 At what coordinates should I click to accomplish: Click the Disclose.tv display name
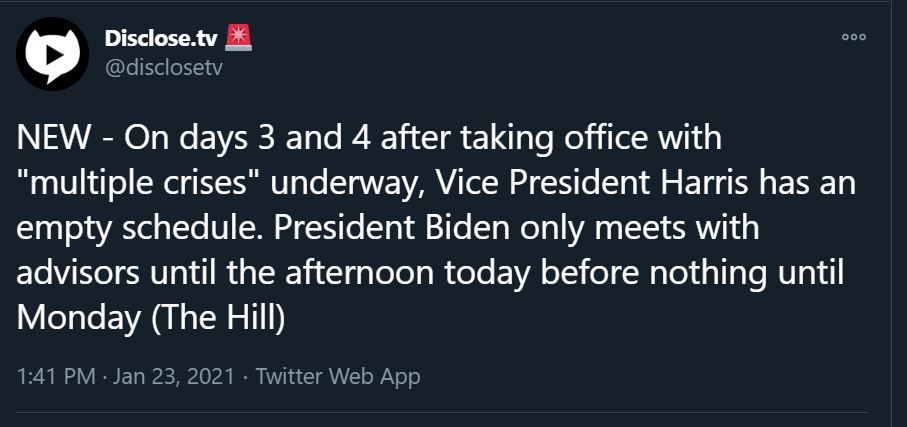coord(161,39)
